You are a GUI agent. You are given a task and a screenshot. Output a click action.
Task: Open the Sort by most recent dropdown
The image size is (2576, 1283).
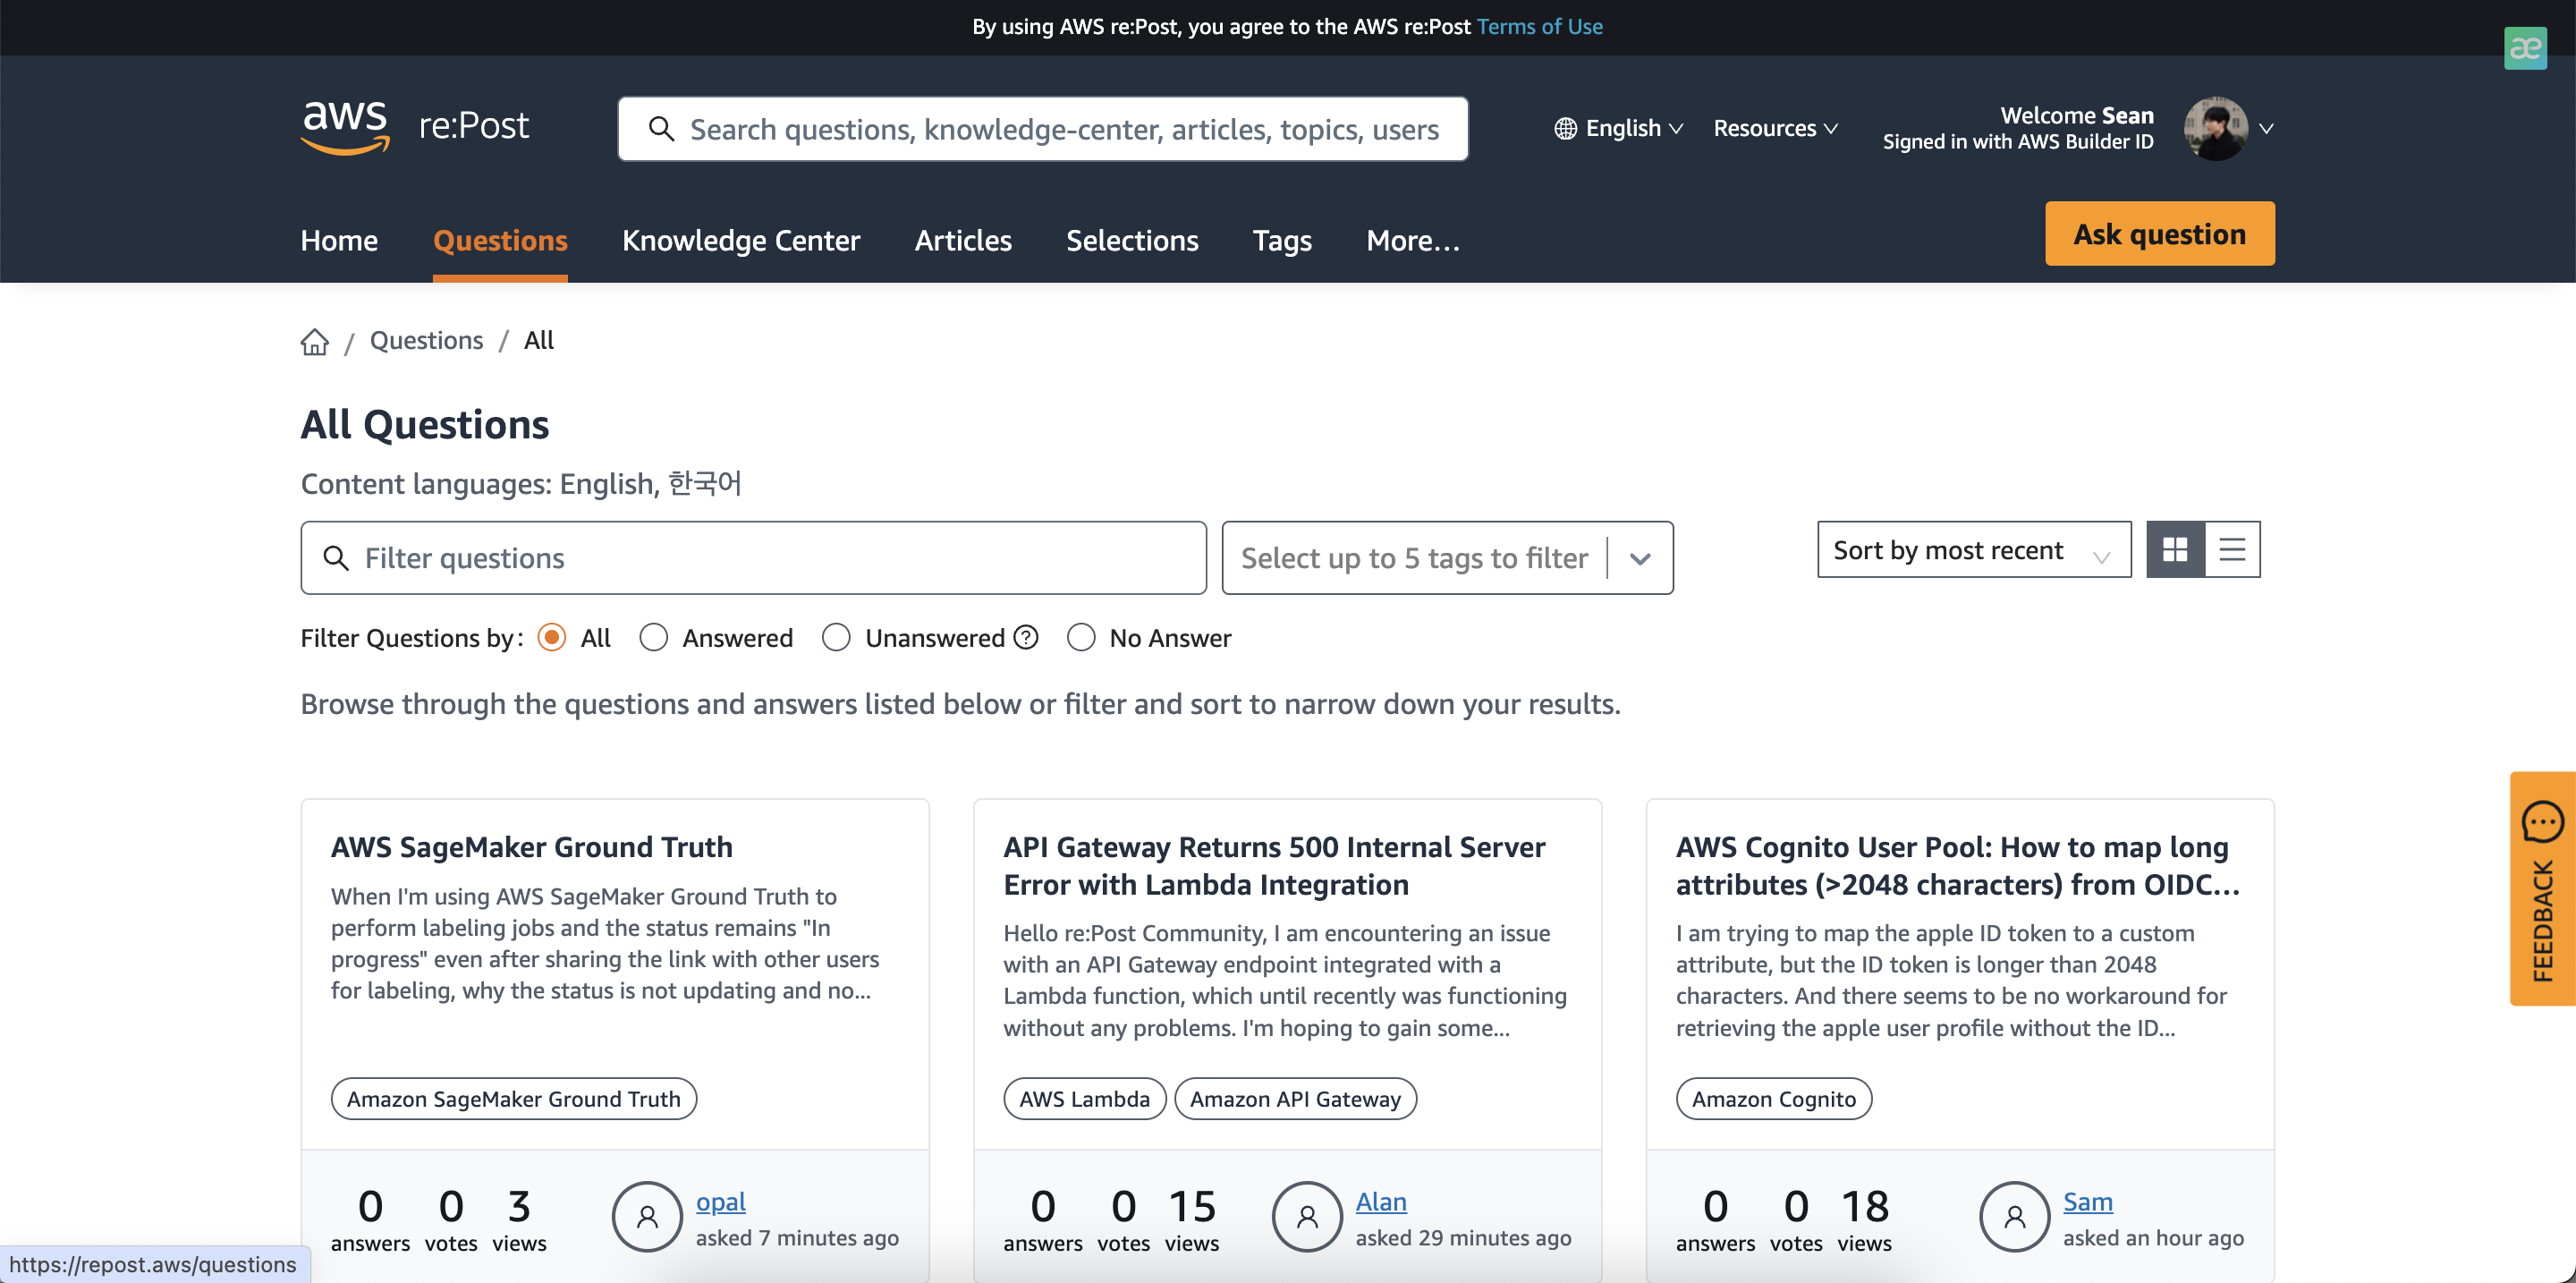pyautogui.click(x=1973, y=550)
